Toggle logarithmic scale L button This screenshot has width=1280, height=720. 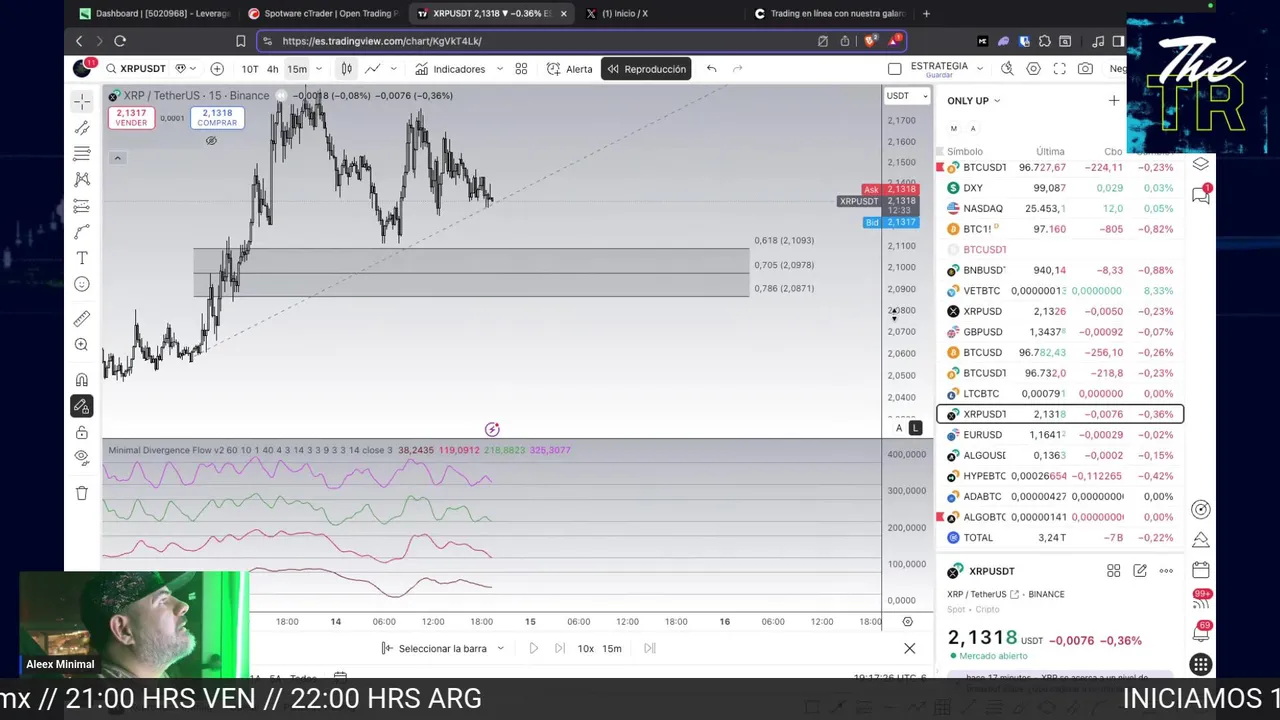click(x=915, y=428)
